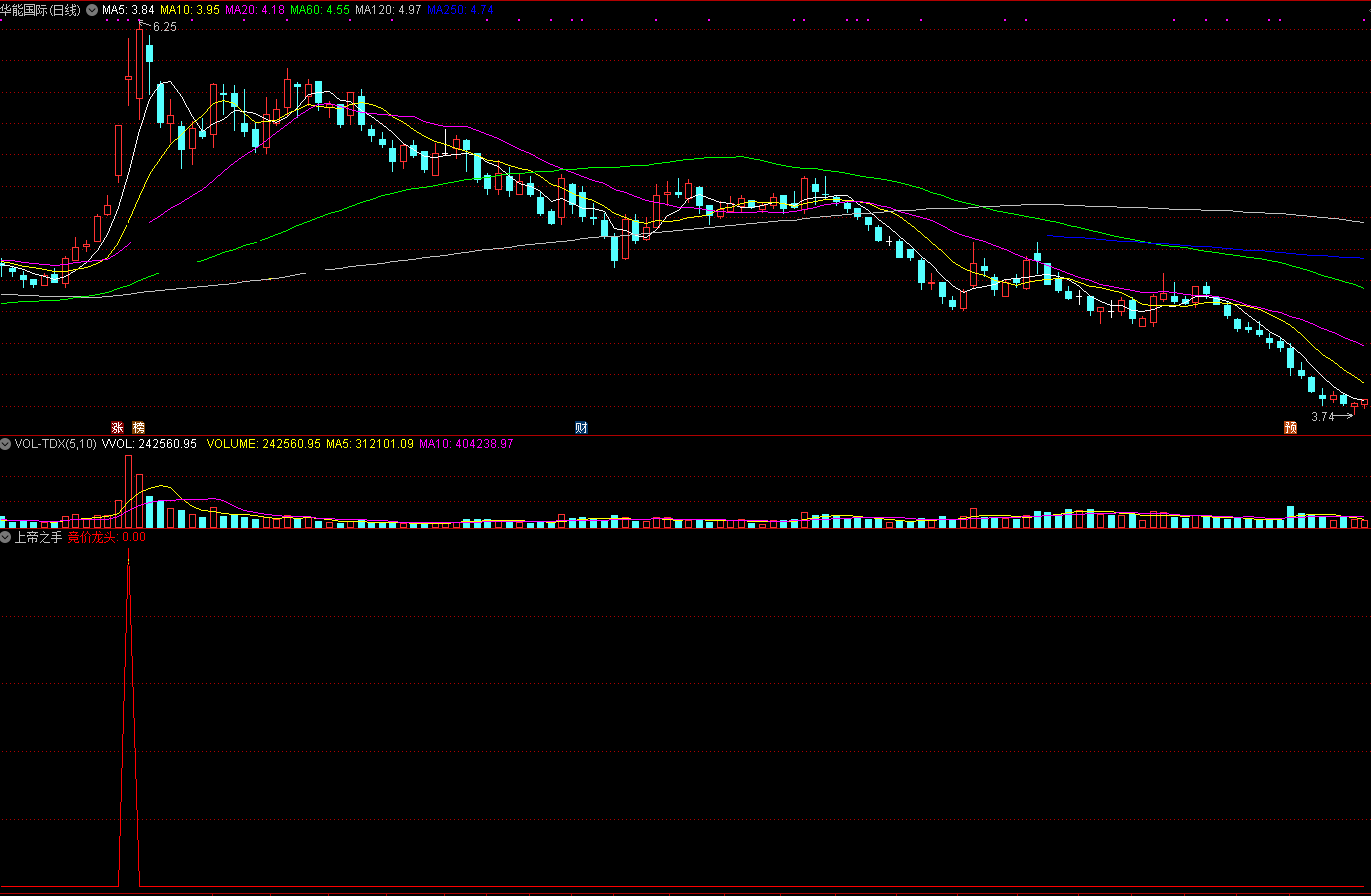Viewport: 1371px width, 896px height.
Task: Open the dropdown arrow beside 上帝之手
Action: (5, 537)
